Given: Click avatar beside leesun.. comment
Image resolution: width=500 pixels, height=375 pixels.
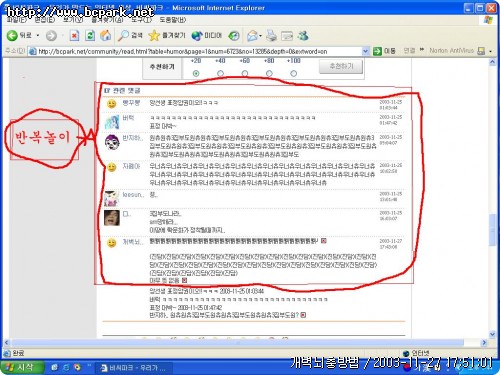Looking at the screenshot, I should 112,199.
